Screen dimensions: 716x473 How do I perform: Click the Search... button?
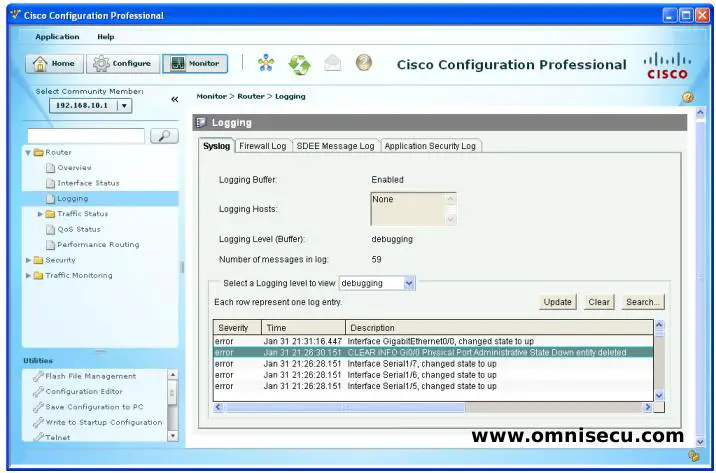click(x=642, y=302)
